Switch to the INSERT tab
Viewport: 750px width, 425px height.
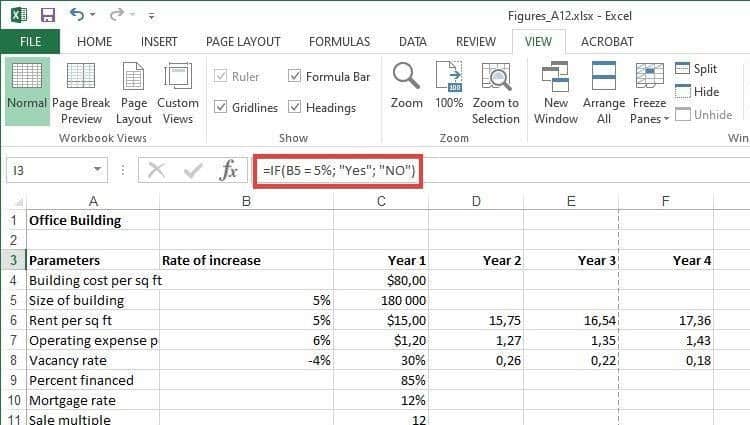coord(159,42)
